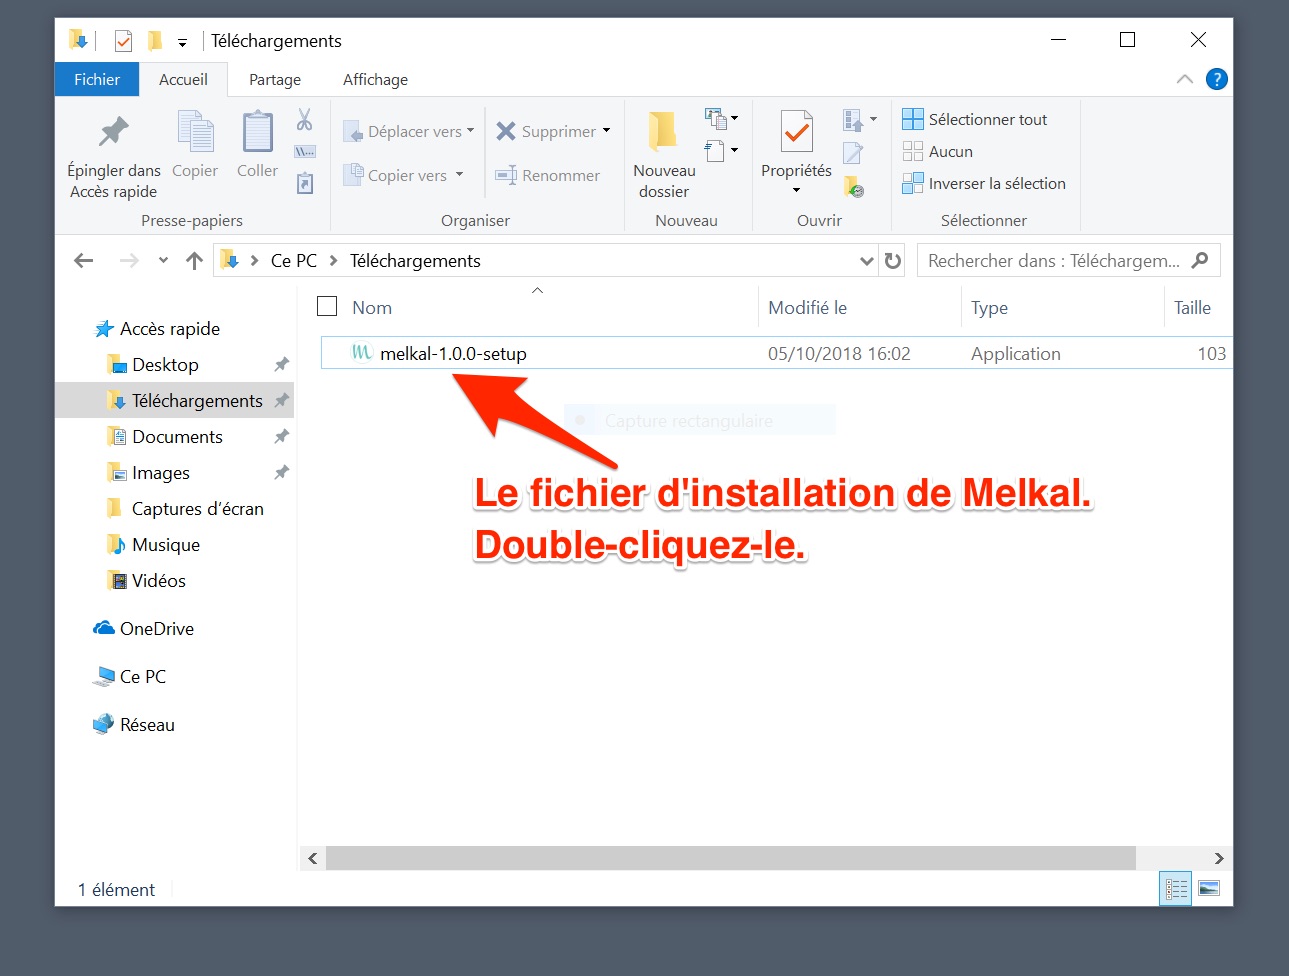Go up one folder level
Viewport: 1289px width, 976px height.
[194, 261]
